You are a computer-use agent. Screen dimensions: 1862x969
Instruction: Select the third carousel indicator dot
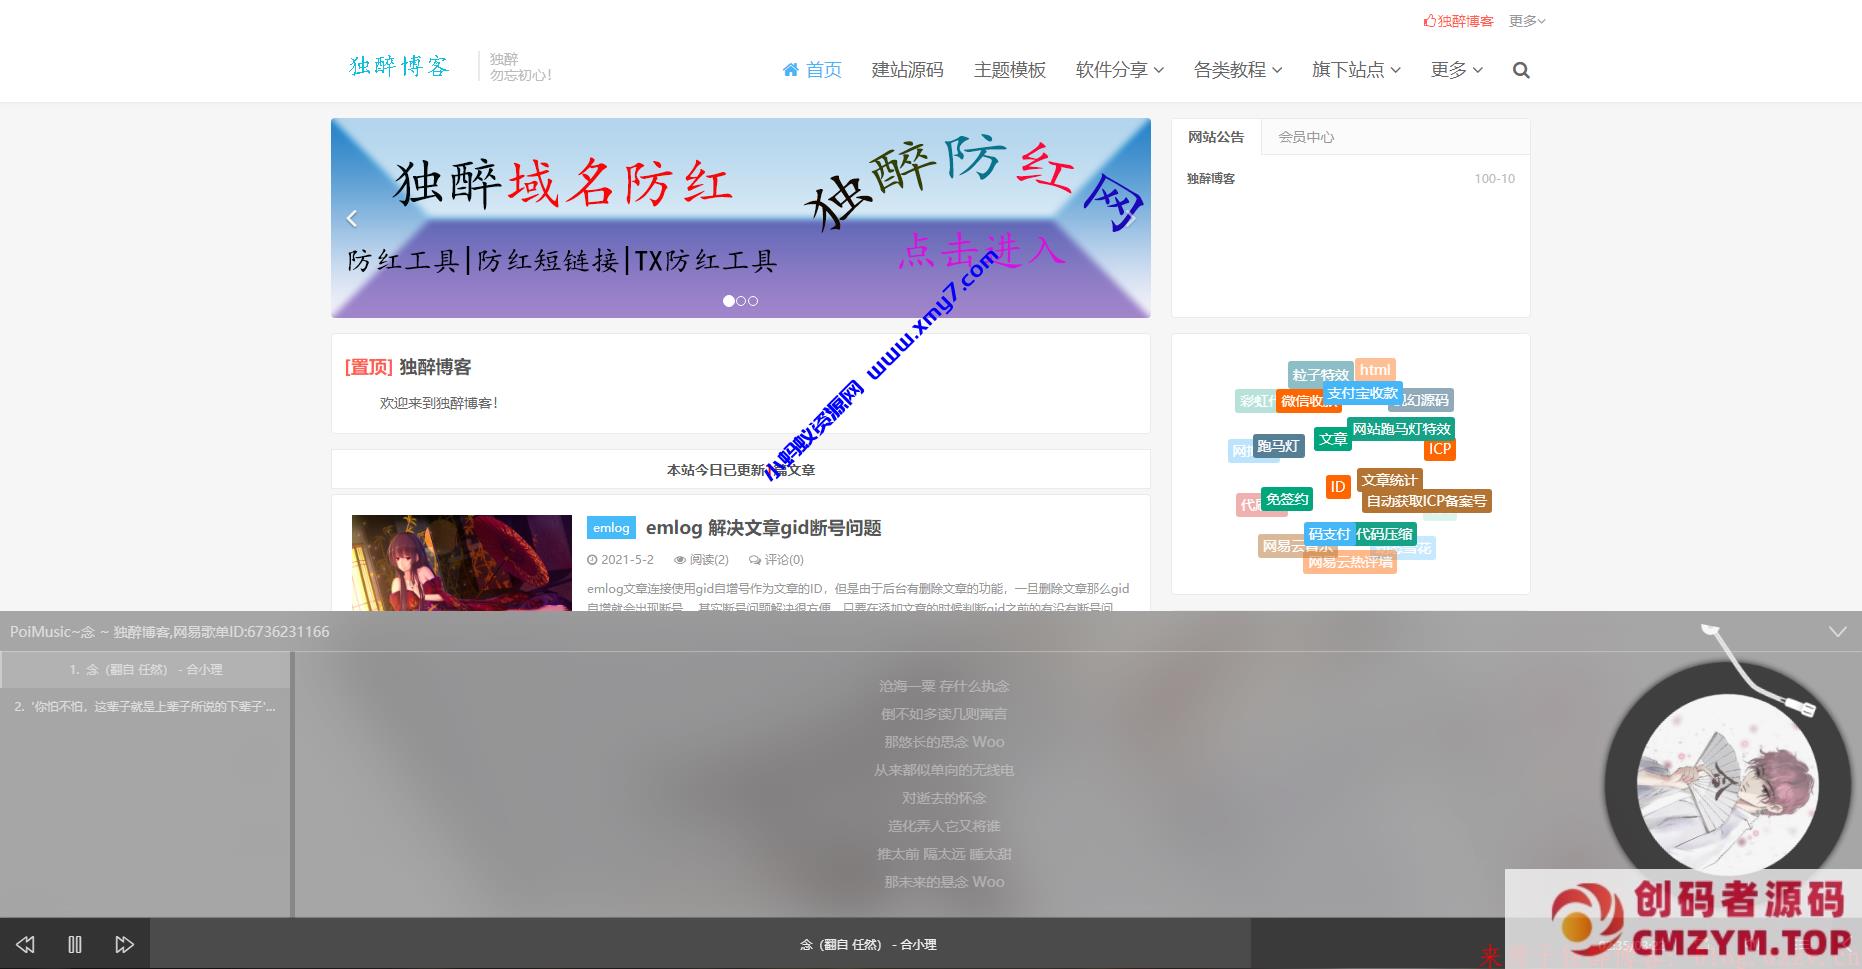point(753,301)
